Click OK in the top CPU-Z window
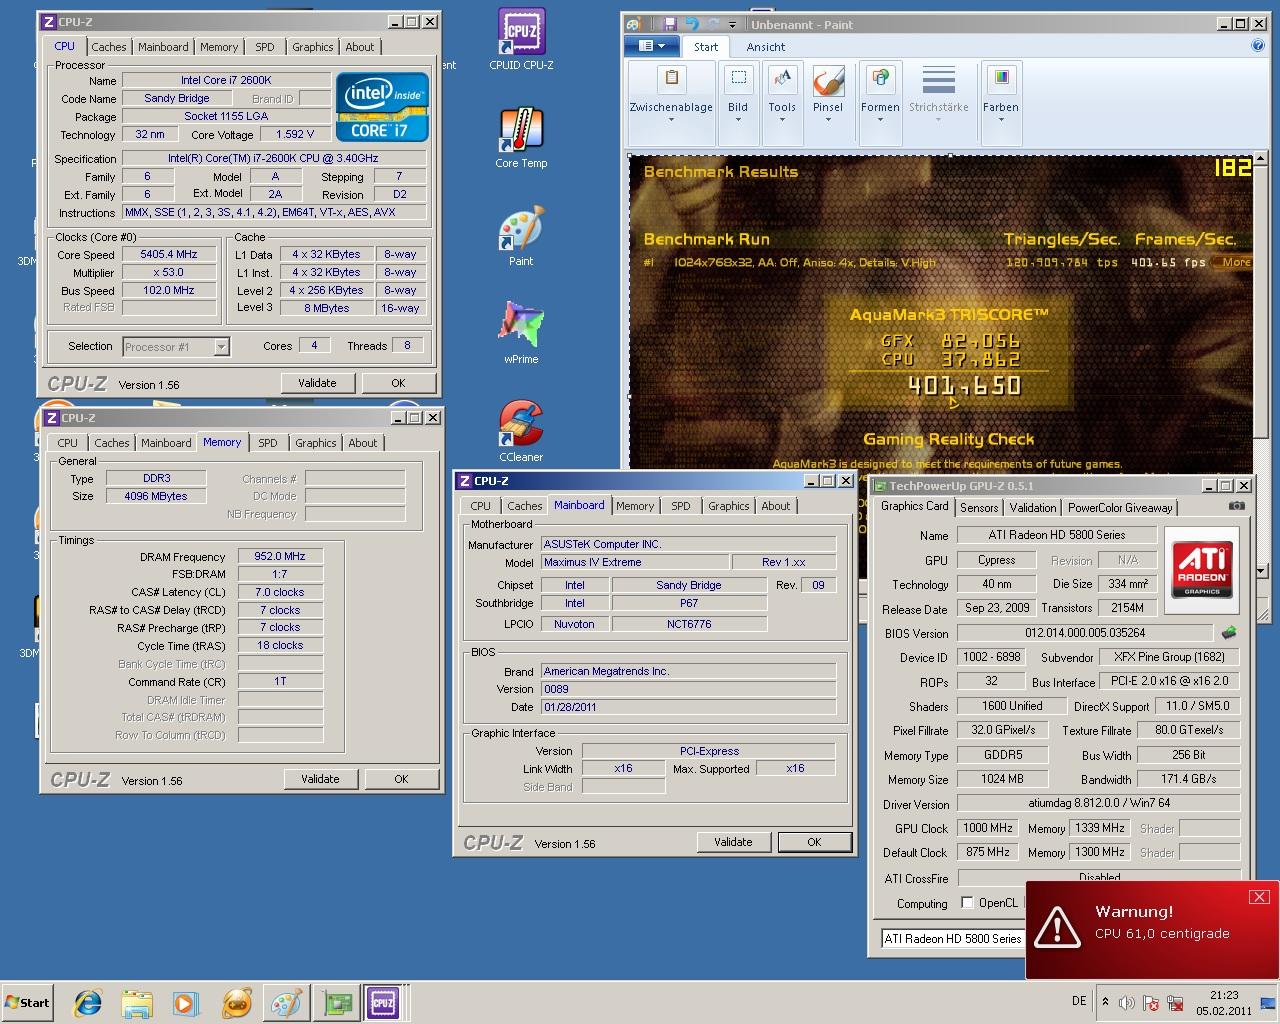 coord(398,383)
